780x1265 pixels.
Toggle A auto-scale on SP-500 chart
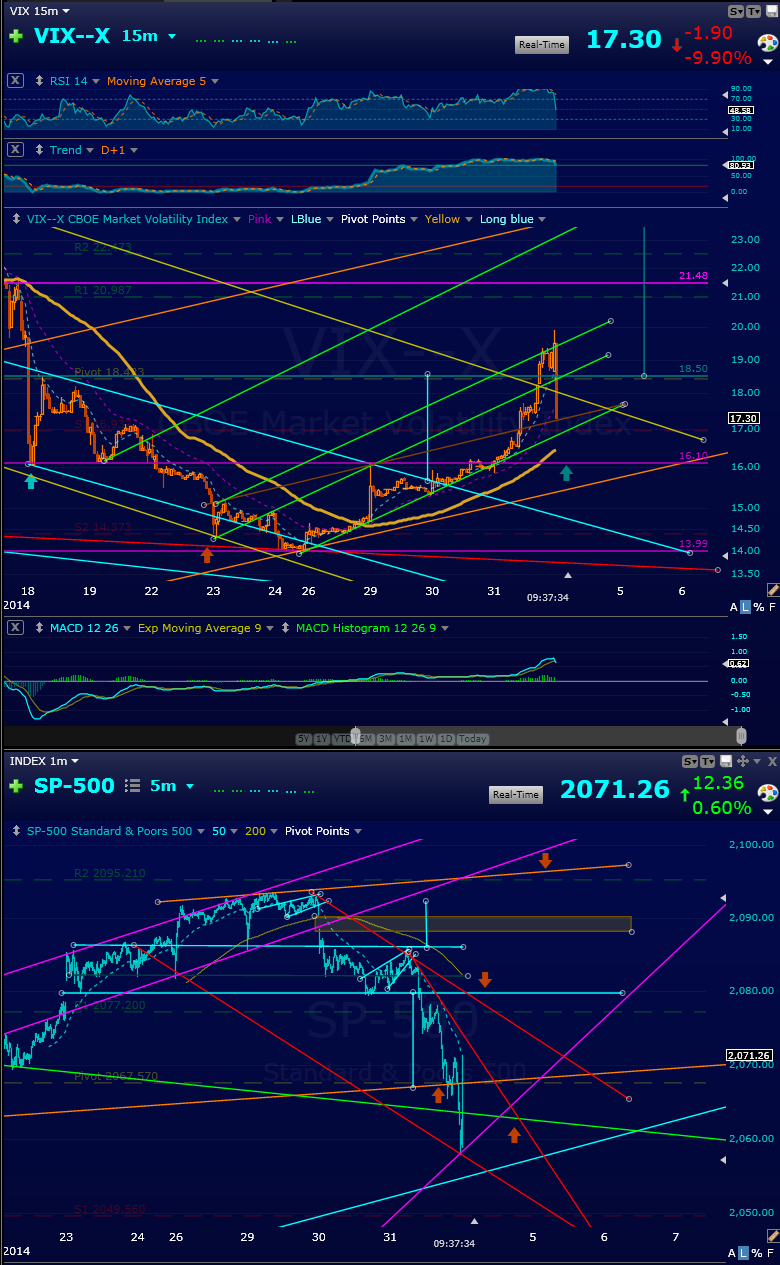click(x=733, y=1253)
